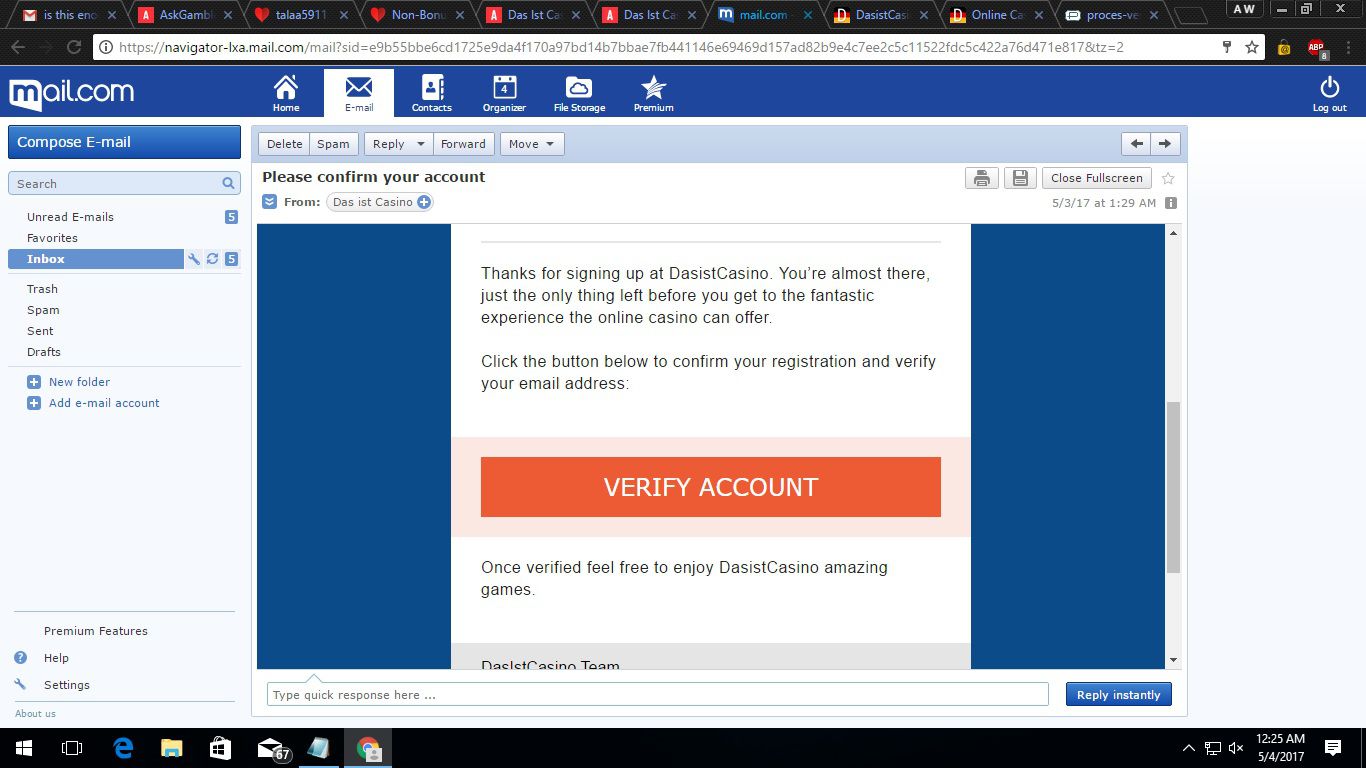
Task: Click Reply instantly button
Action: click(x=1118, y=695)
